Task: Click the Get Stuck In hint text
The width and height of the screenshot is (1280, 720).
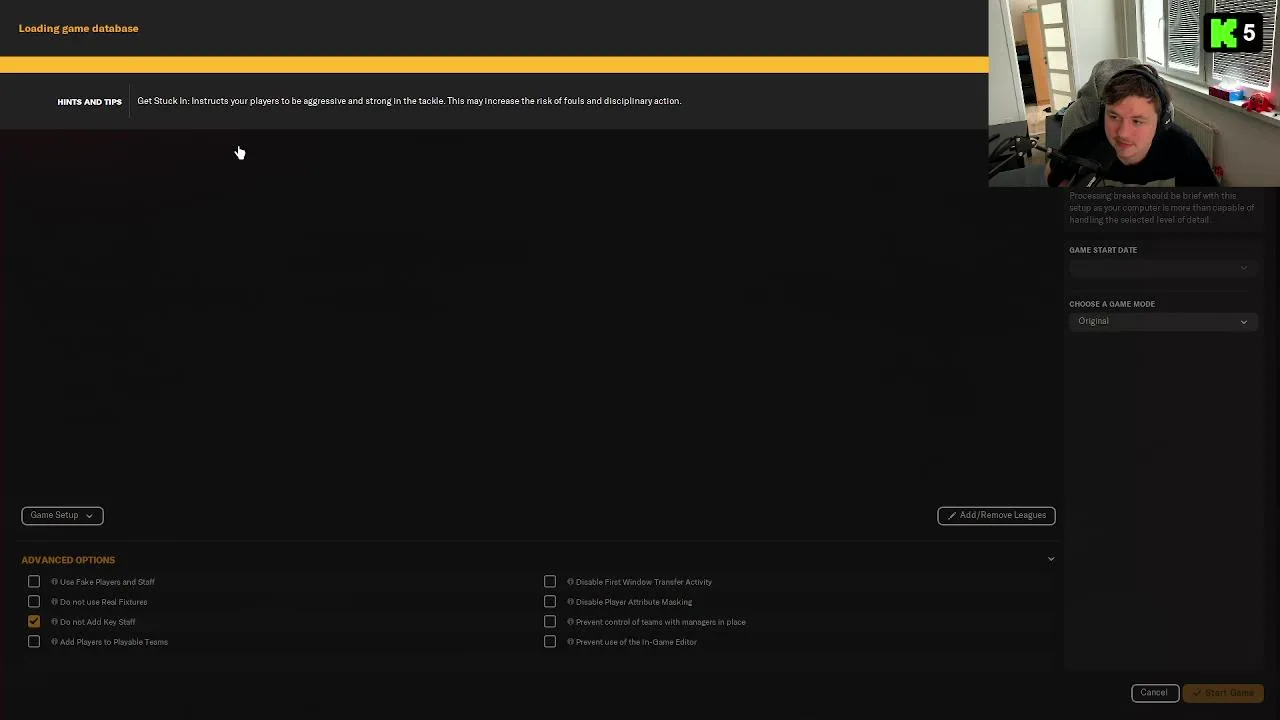Action: (x=409, y=101)
